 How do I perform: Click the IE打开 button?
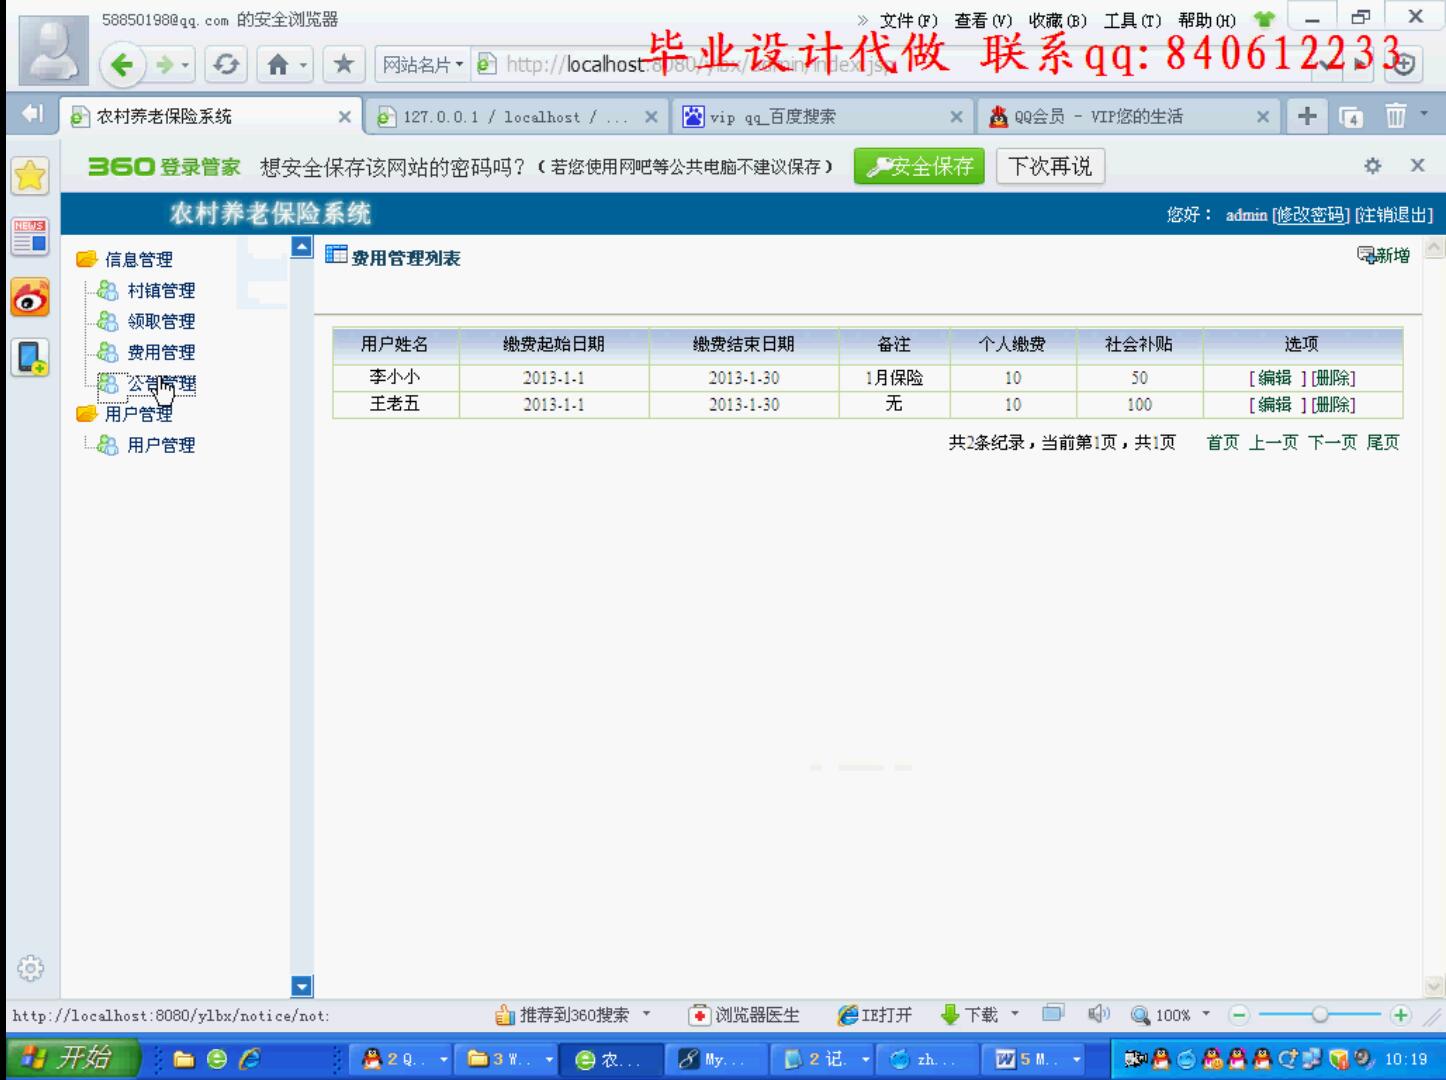point(875,1015)
